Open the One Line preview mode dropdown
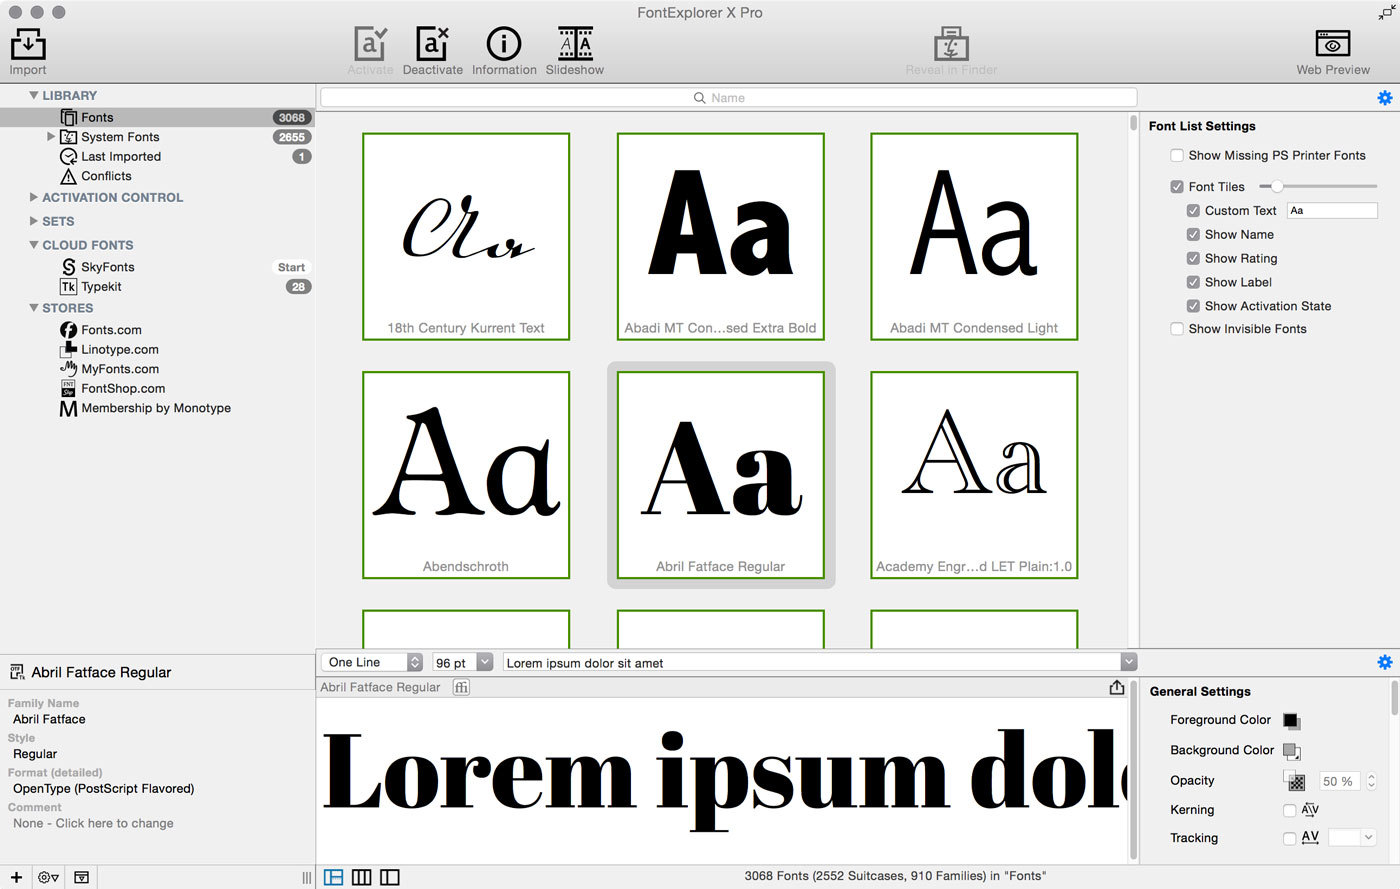This screenshot has width=1400, height=889. (x=374, y=662)
